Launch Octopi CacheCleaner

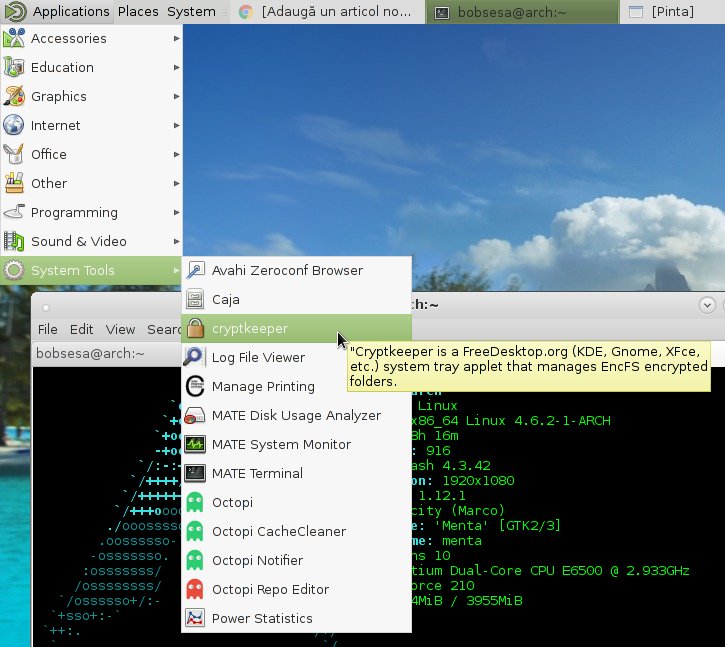pos(296,531)
